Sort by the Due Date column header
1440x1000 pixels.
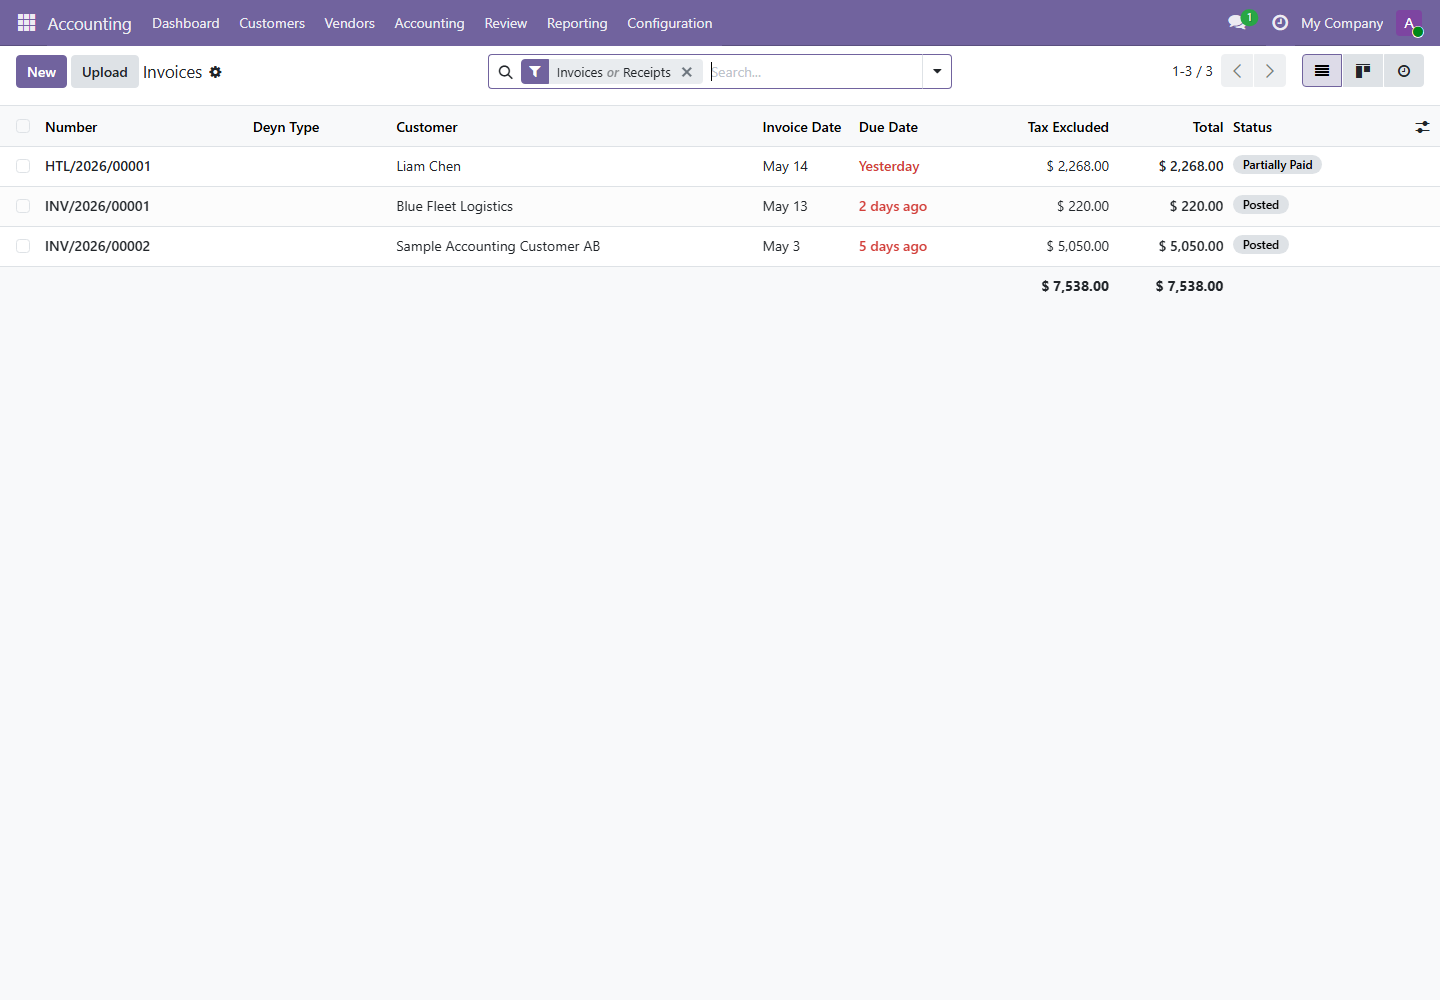(888, 127)
